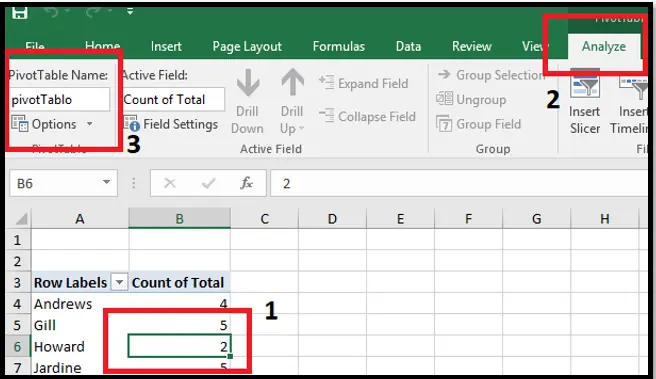656x379 pixels.
Task: Open the File tab
Action: pos(35,47)
